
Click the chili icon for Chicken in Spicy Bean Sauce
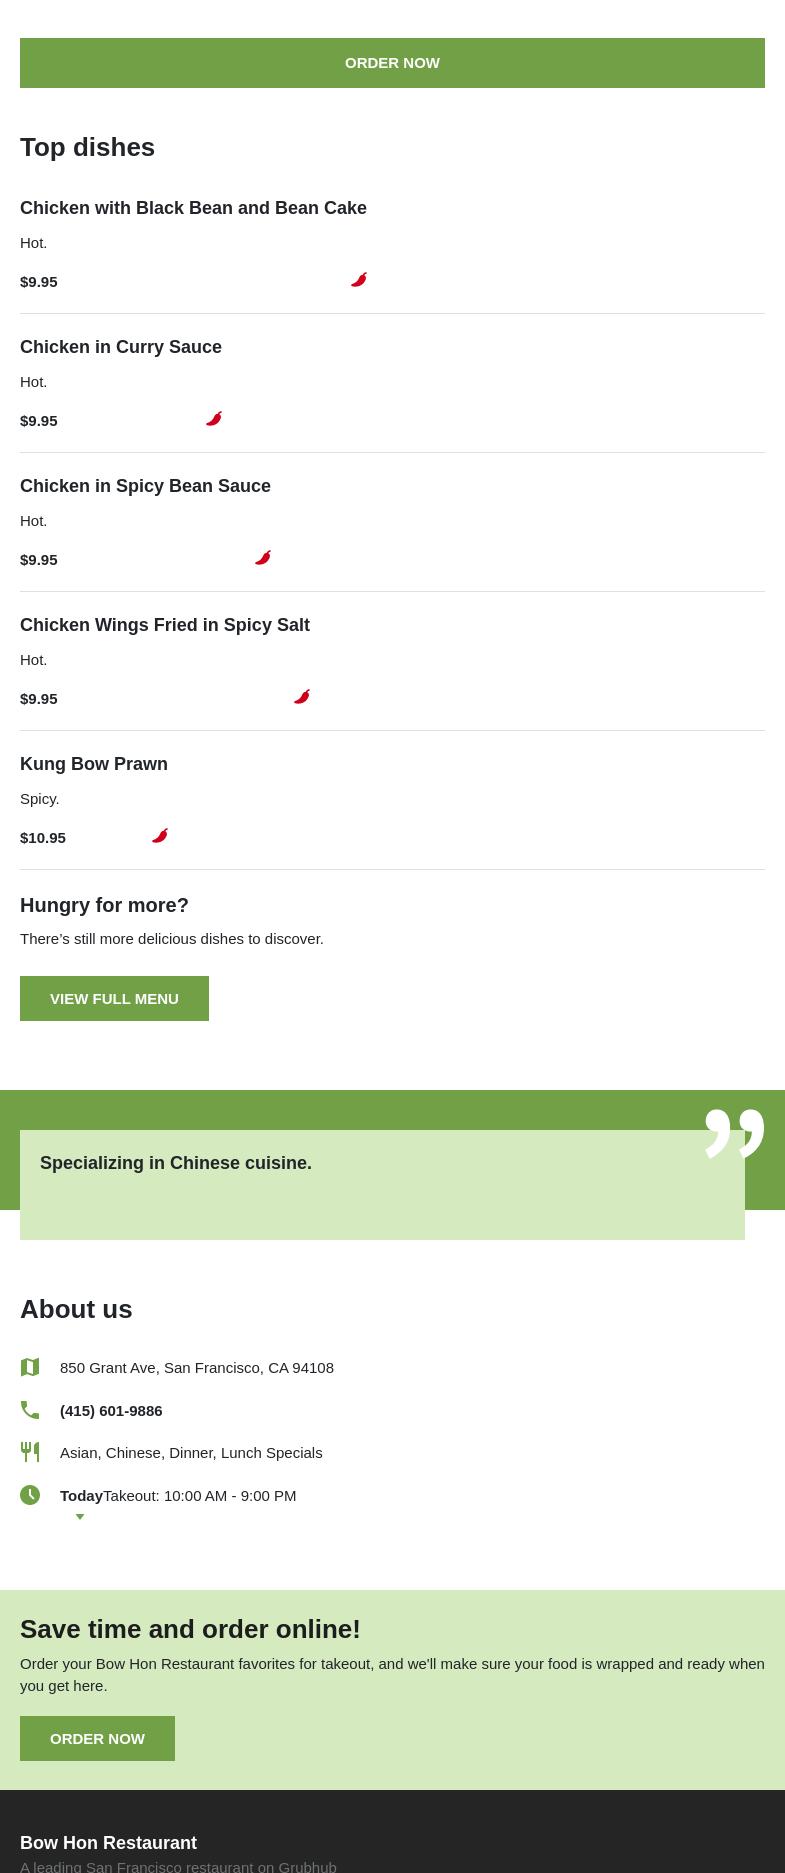(x=263, y=558)
